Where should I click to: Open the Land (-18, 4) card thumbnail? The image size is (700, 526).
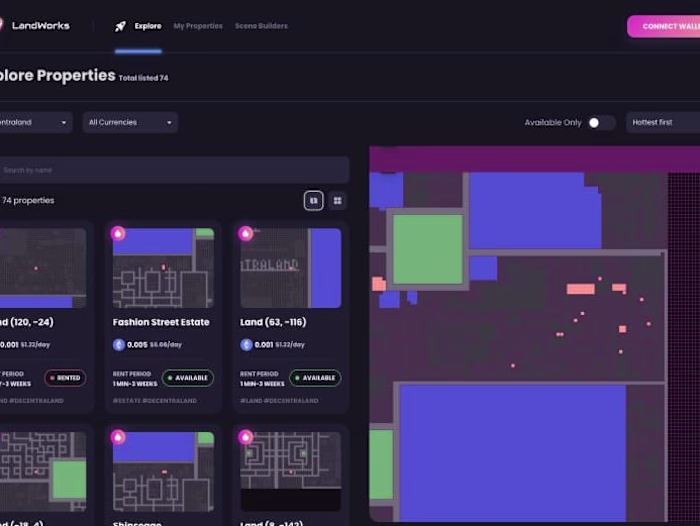[43, 472]
